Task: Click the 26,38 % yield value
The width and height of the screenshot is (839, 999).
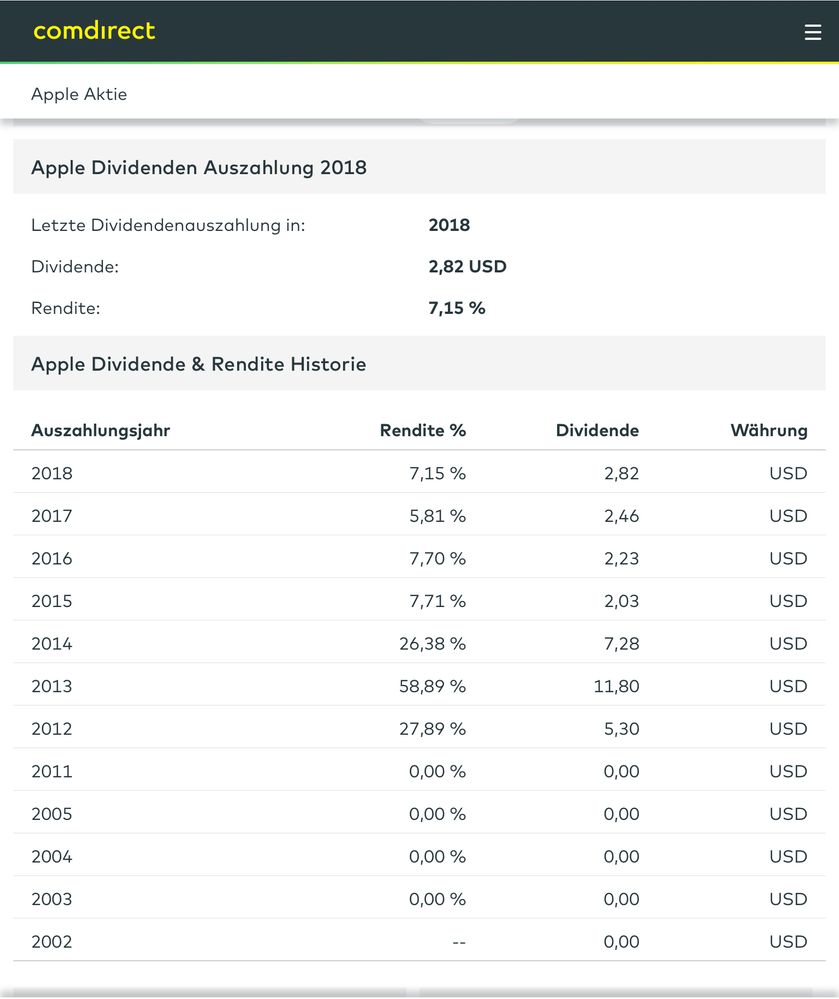Action: coord(432,644)
